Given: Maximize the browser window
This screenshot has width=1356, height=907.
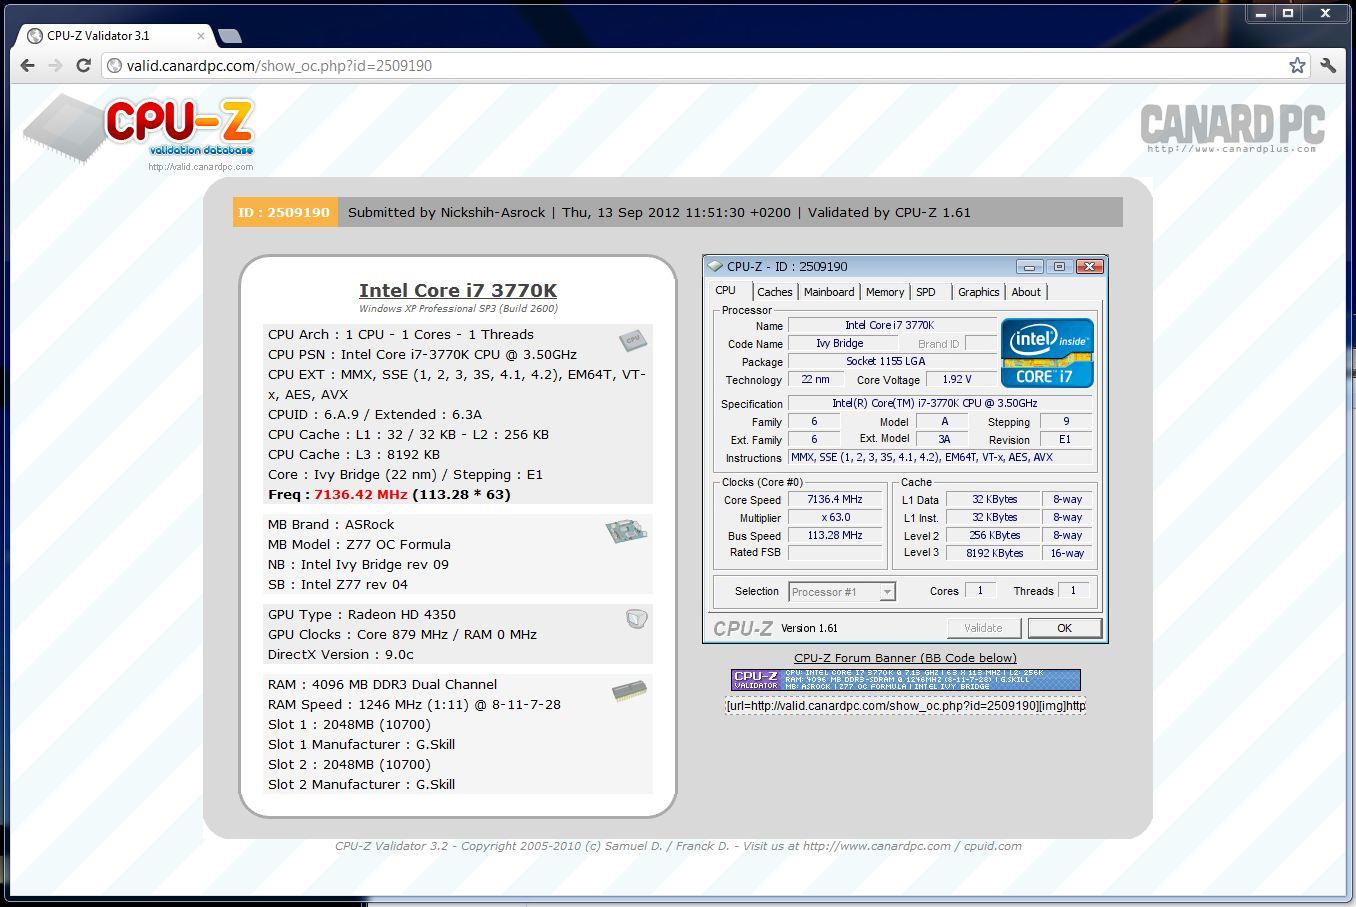Looking at the screenshot, I should point(1289,13).
